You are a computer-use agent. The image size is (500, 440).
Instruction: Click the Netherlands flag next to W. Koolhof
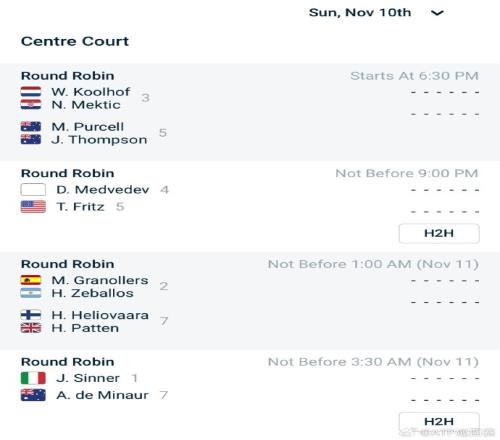pyautogui.click(x=31, y=92)
